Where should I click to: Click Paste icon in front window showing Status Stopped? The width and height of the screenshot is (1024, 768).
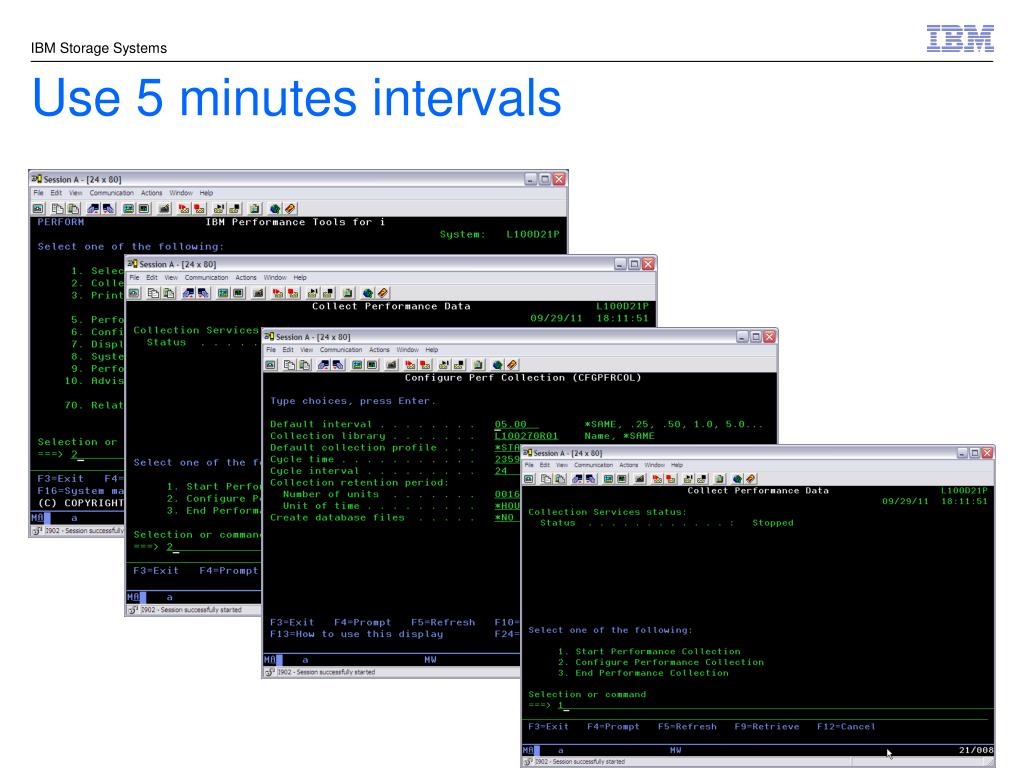coord(560,479)
